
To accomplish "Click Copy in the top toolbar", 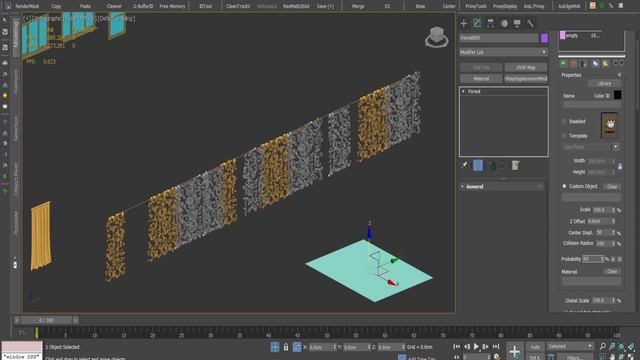I will pyautogui.click(x=56, y=6).
